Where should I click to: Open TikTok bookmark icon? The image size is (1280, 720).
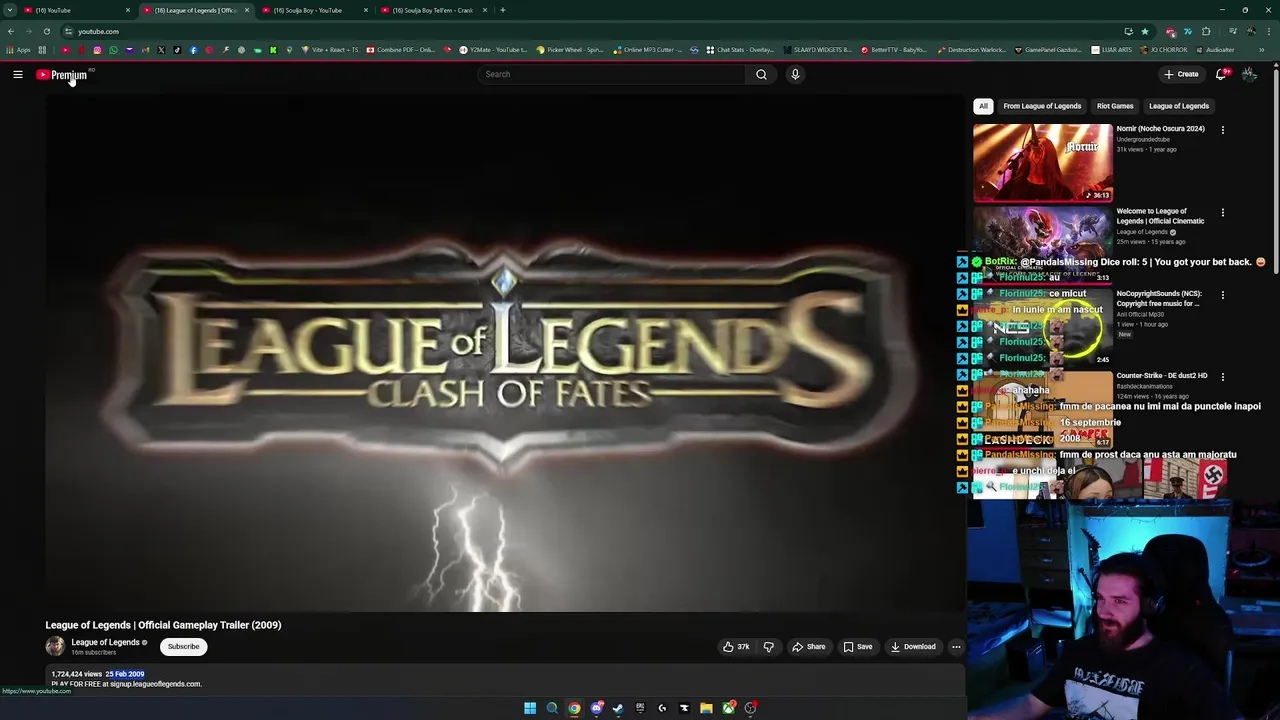click(x=177, y=50)
